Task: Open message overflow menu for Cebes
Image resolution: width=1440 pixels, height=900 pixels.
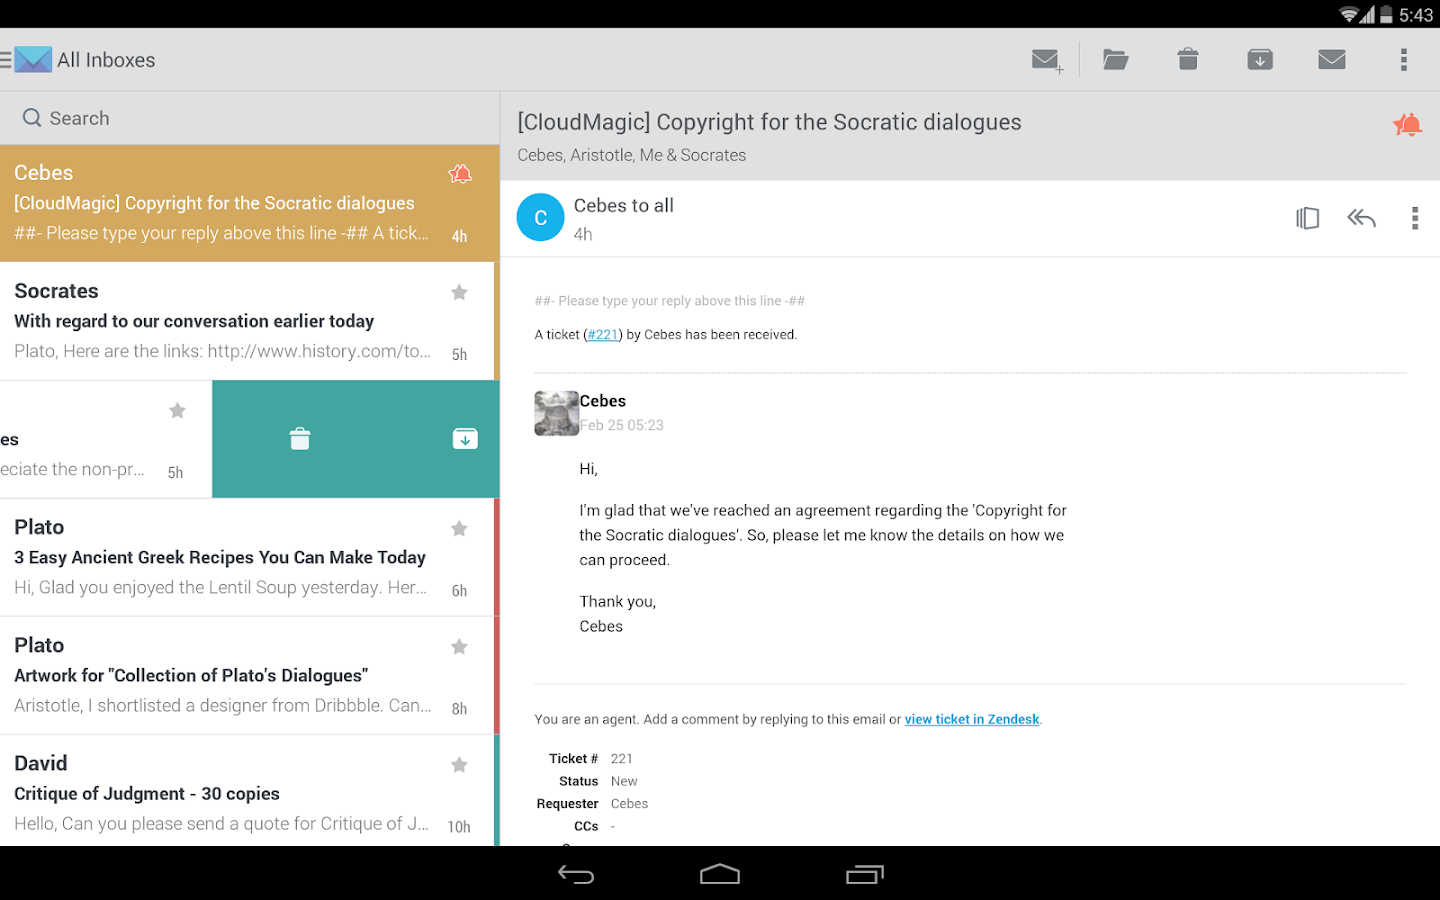Action: click(1415, 218)
